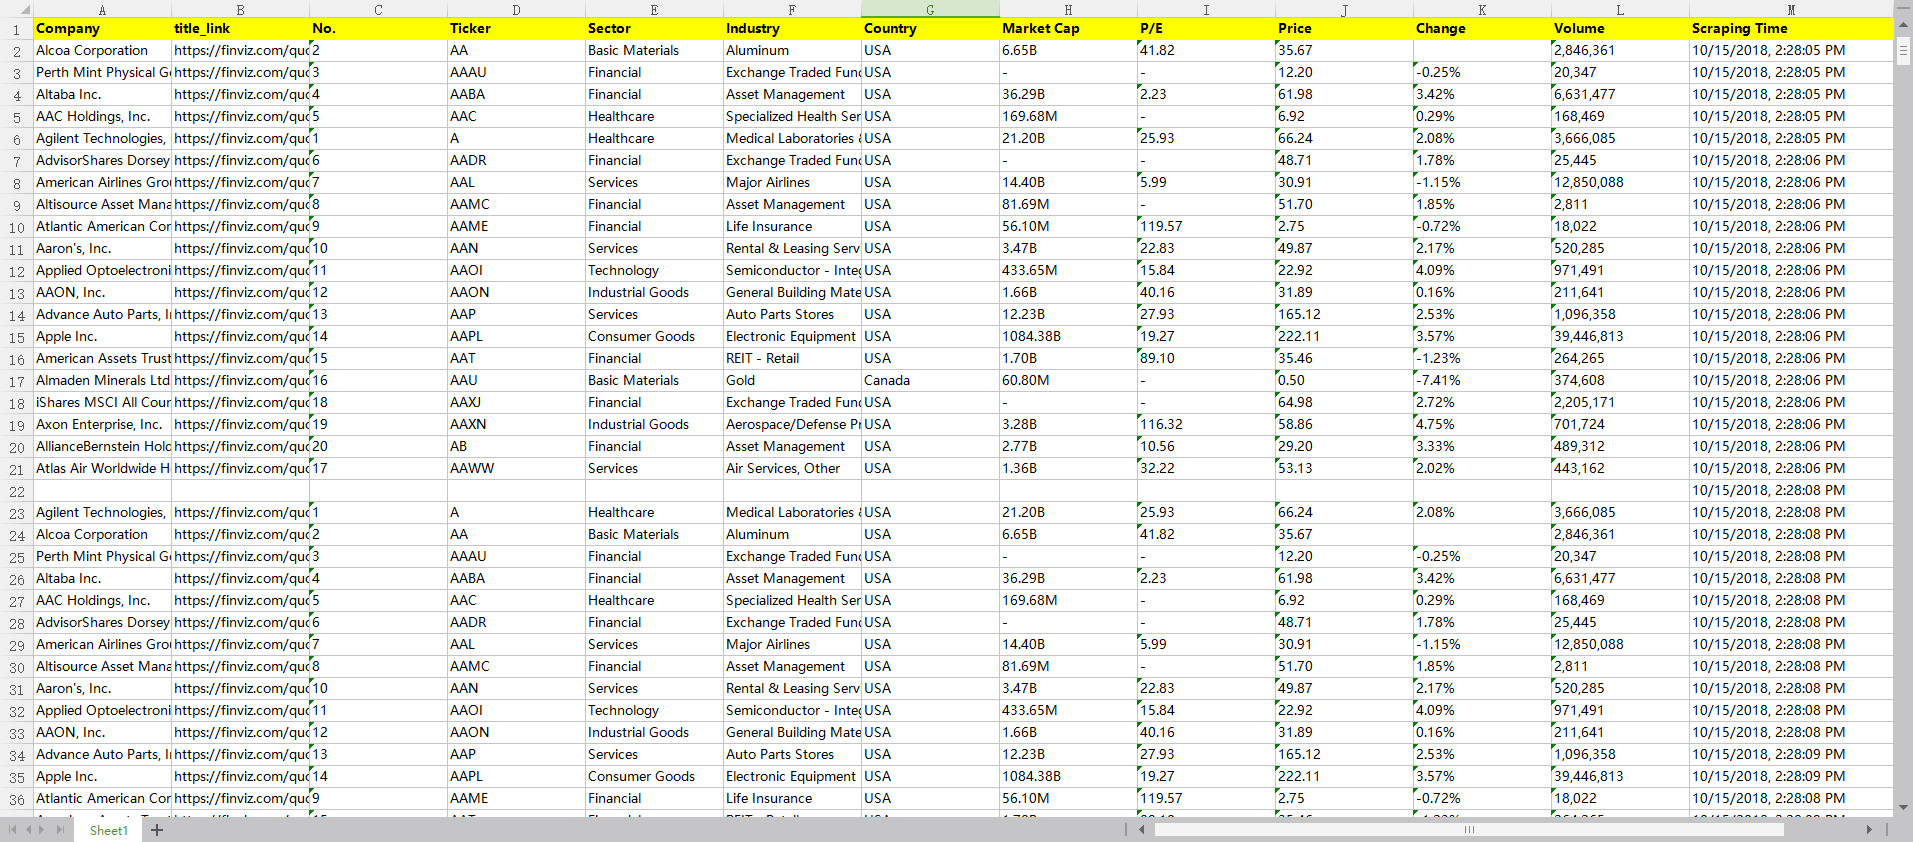This screenshot has width=1913, height=842.
Task: Select the 'AAXN' ticker cell
Action: 516,425
